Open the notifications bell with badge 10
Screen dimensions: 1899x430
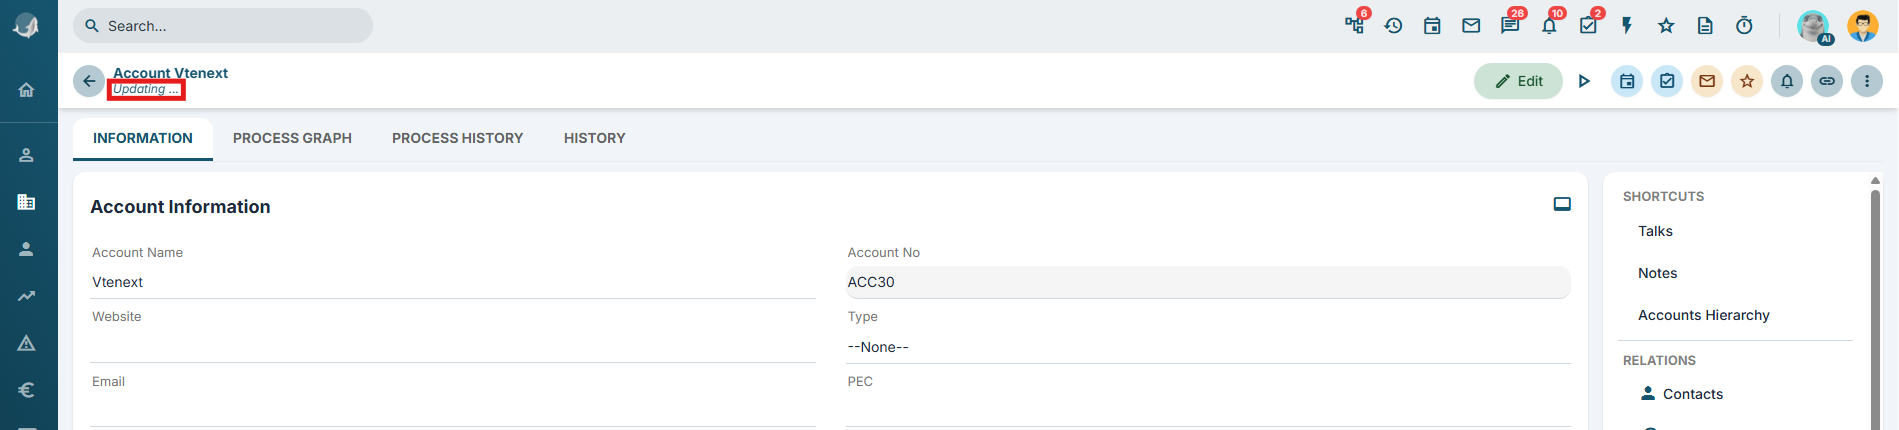(1549, 26)
